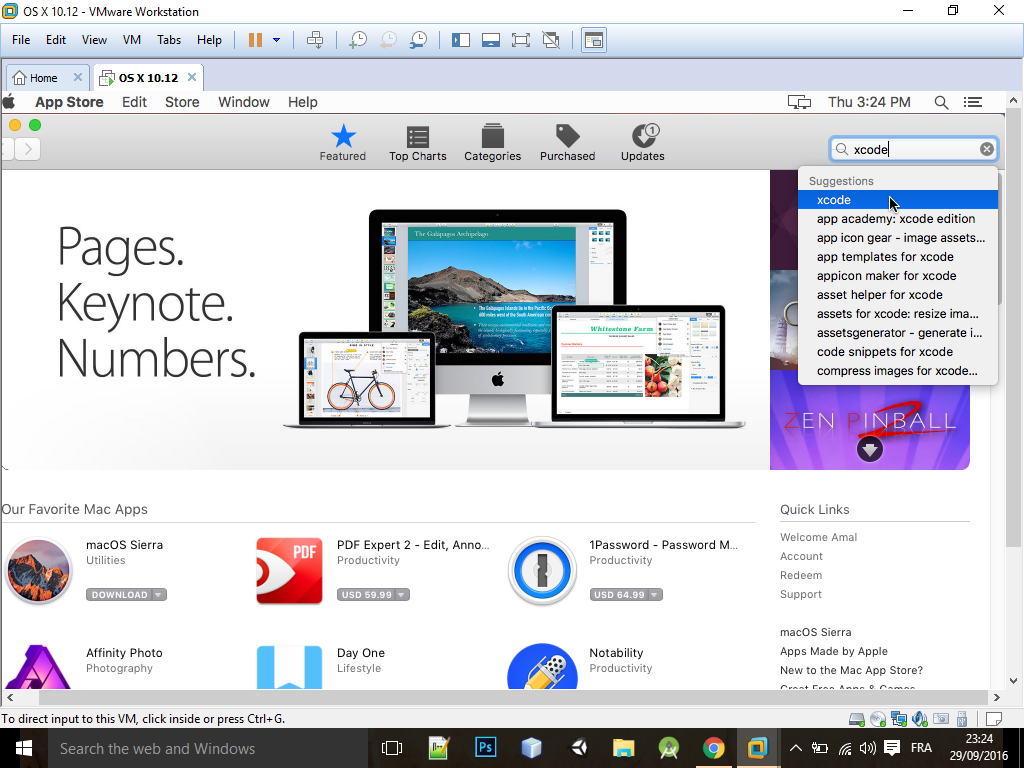Click the VMware sound card status icon
The height and width of the screenshot is (768, 1024).
(920, 719)
